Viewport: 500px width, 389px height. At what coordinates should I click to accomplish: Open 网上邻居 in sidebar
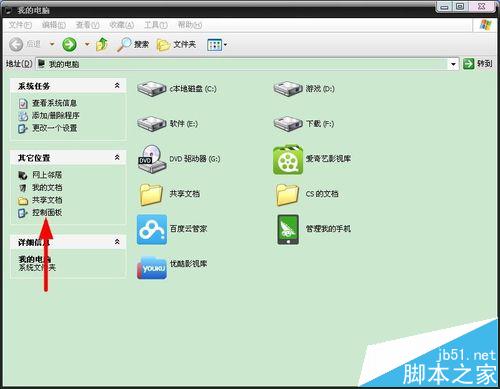(x=47, y=175)
